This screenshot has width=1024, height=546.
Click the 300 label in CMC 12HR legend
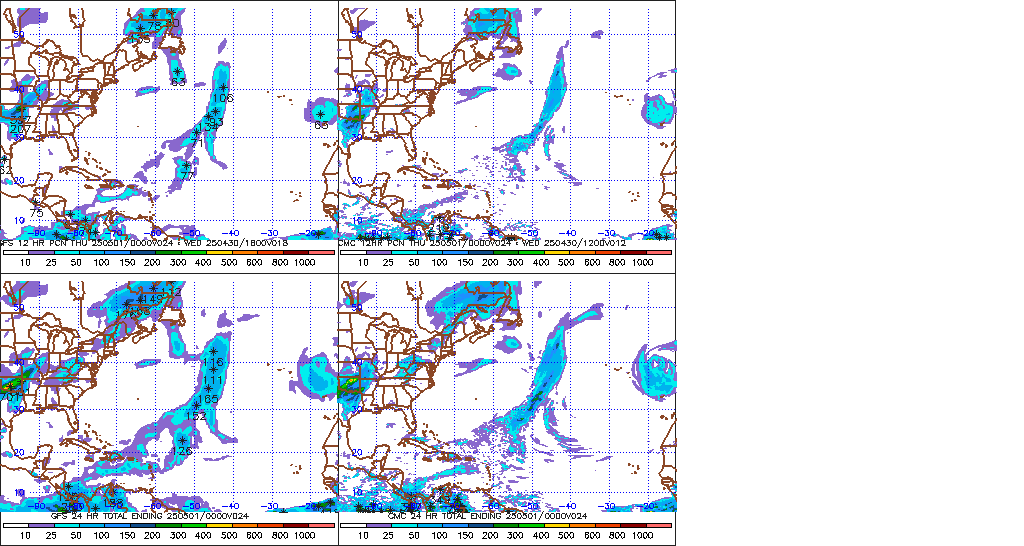(515, 263)
